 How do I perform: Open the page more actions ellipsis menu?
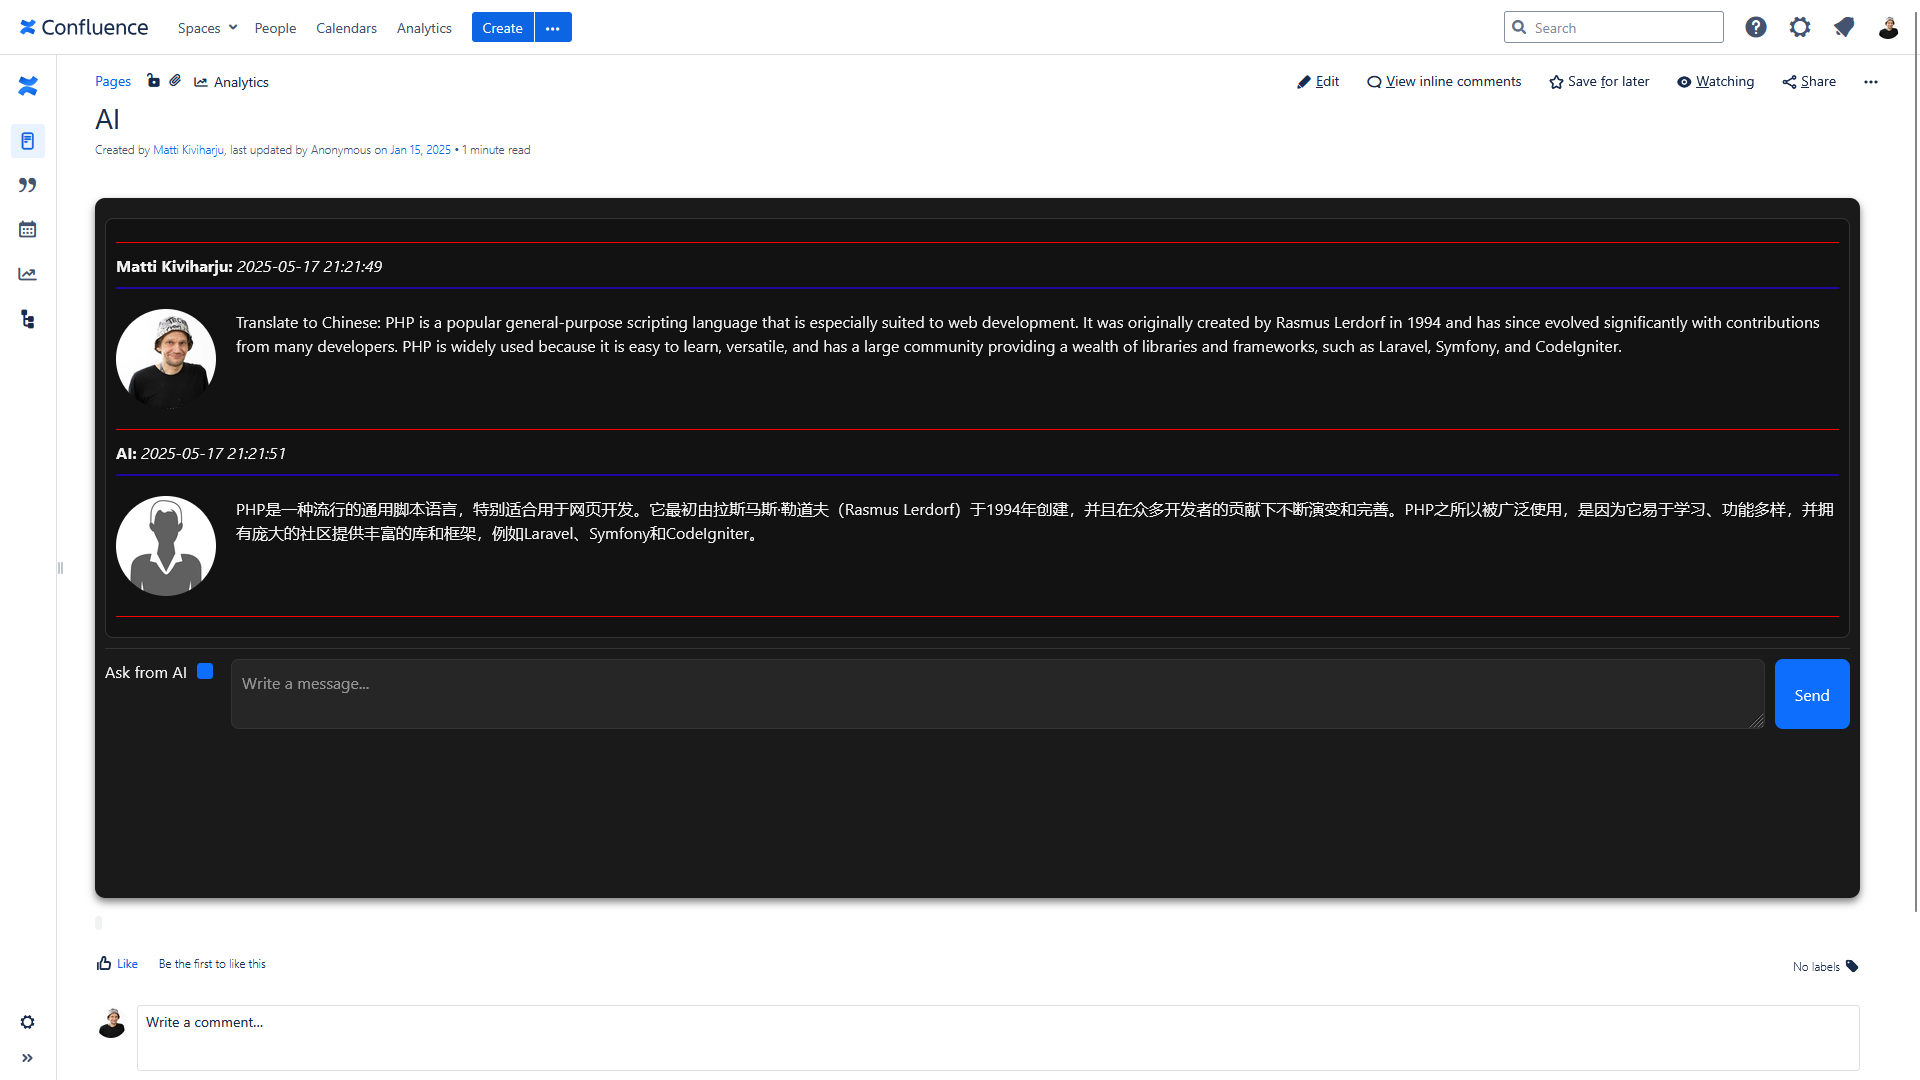pyautogui.click(x=1871, y=82)
